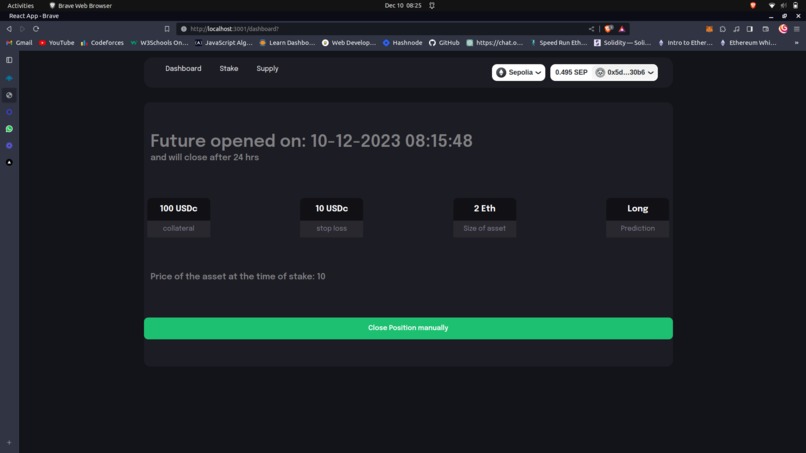
Task: Open the Codeforces bookmark
Action: coord(102,43)
